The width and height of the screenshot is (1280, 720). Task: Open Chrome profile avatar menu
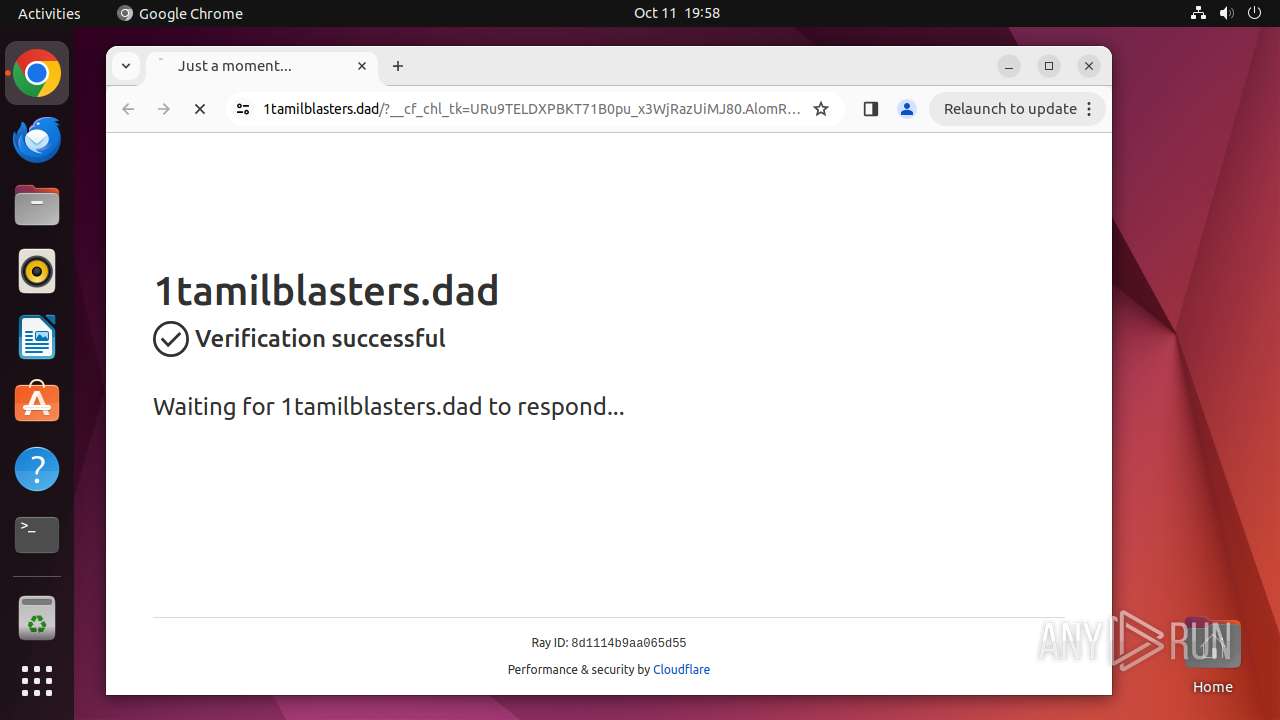pyautogui.click(x=907, y=109)
